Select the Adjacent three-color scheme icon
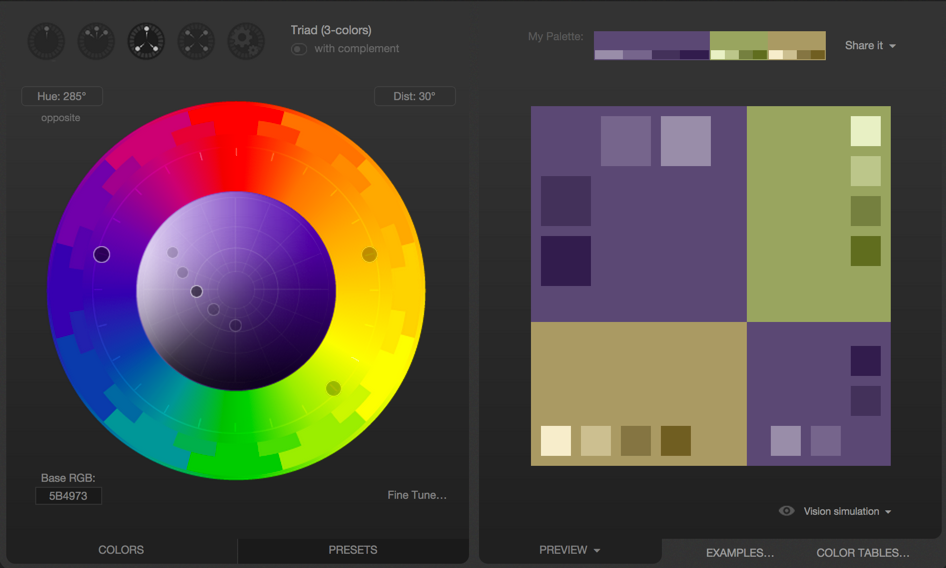The image size is (946, 568). pos(97,42)
